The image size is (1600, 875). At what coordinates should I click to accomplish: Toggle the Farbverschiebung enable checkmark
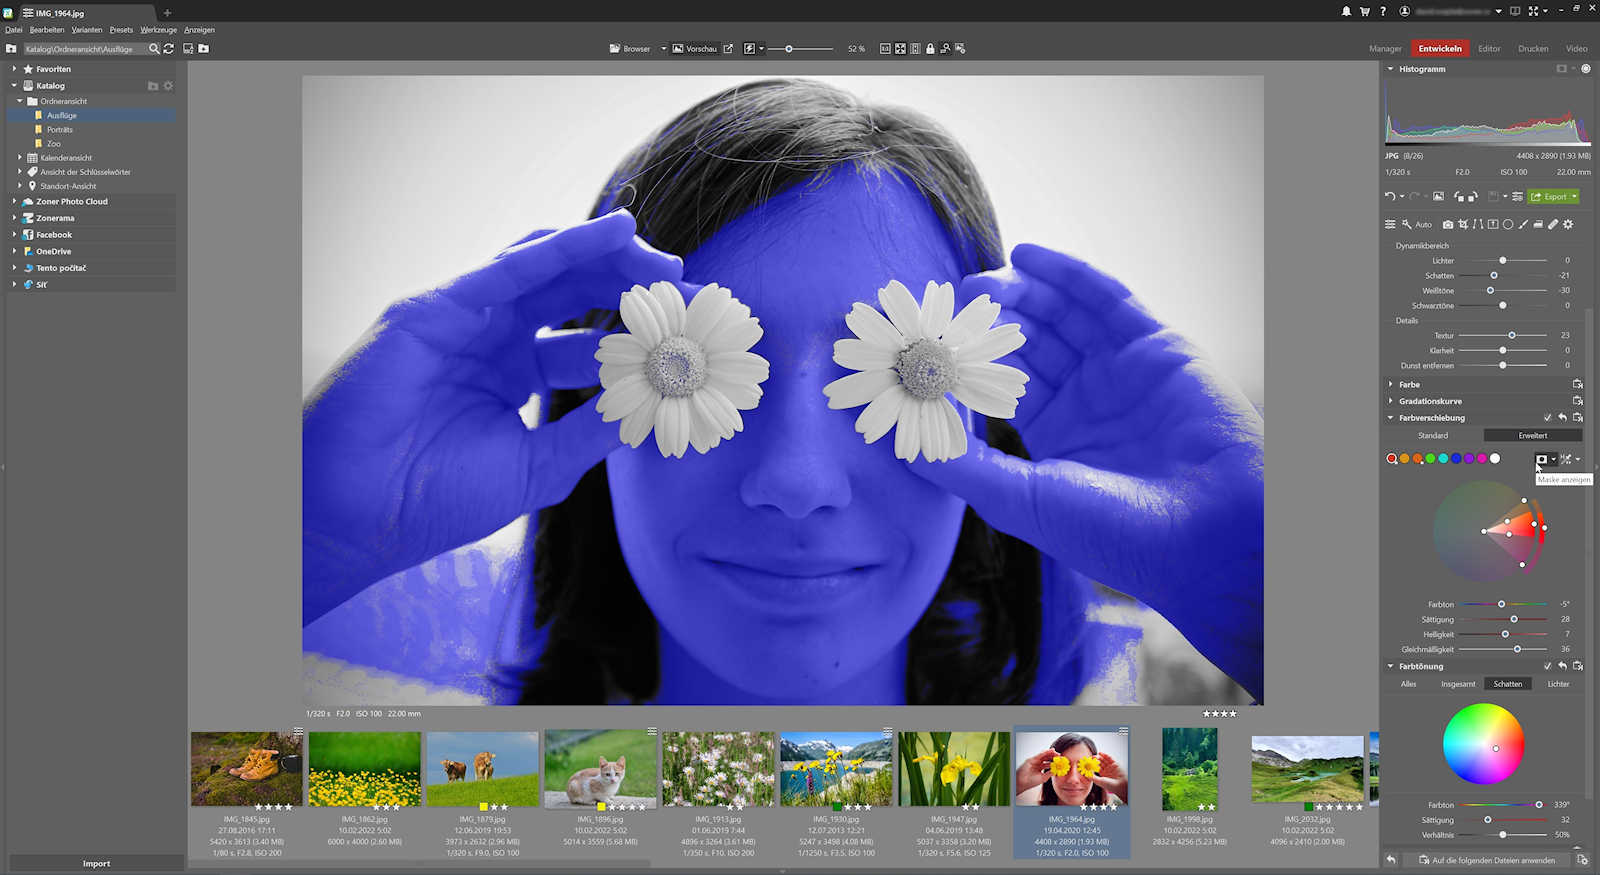coord(1548,418)
